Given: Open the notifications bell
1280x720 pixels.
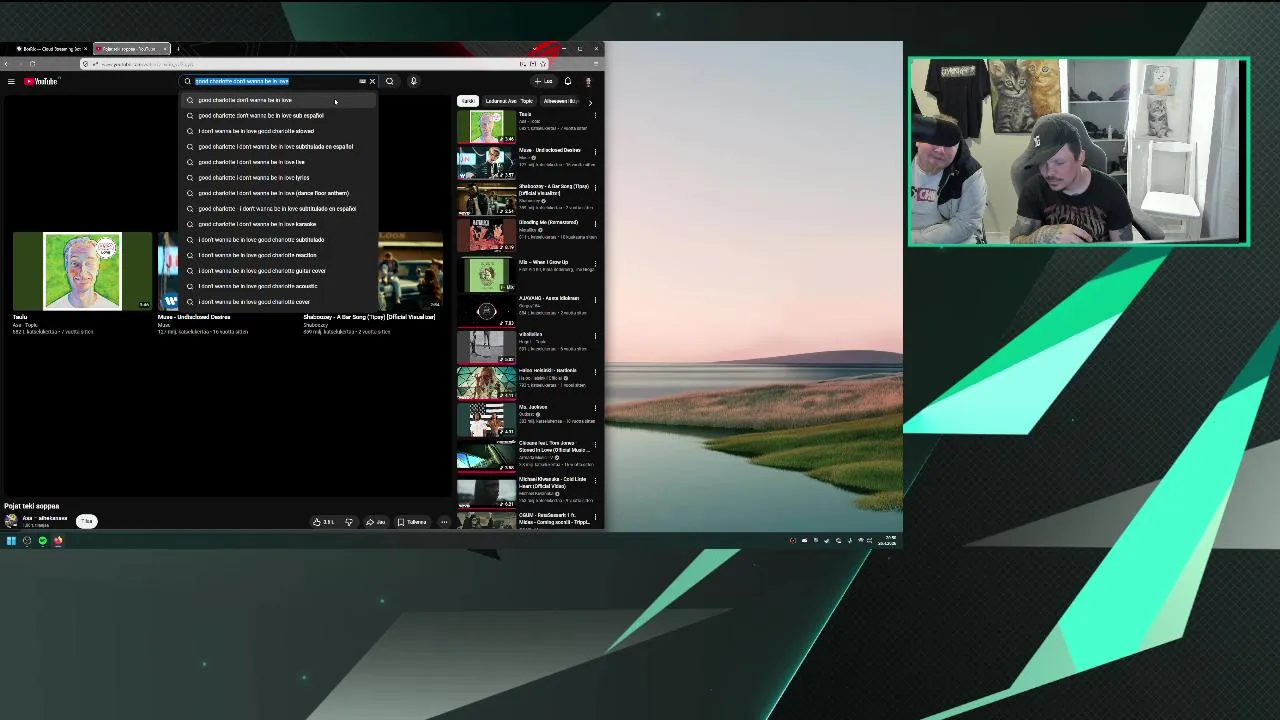Looking at the screenshot, I should (x=568, y=81).
